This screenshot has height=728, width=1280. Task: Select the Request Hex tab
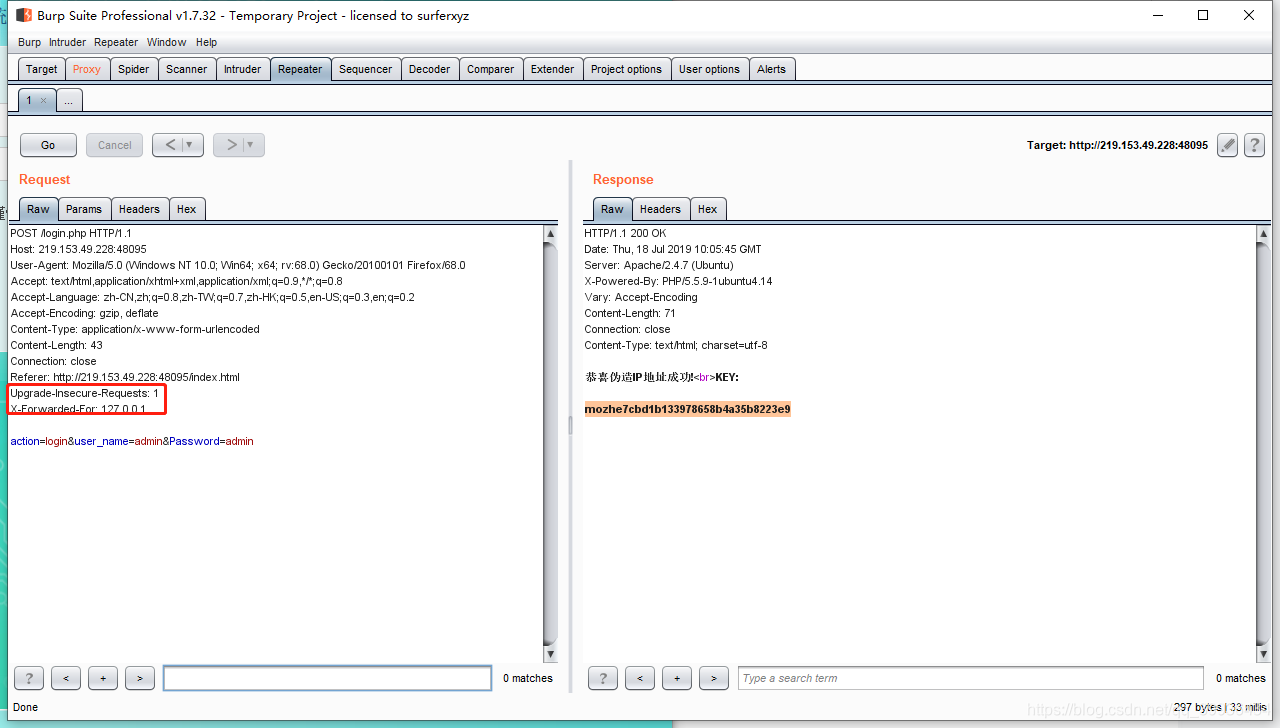coord(187,209)
